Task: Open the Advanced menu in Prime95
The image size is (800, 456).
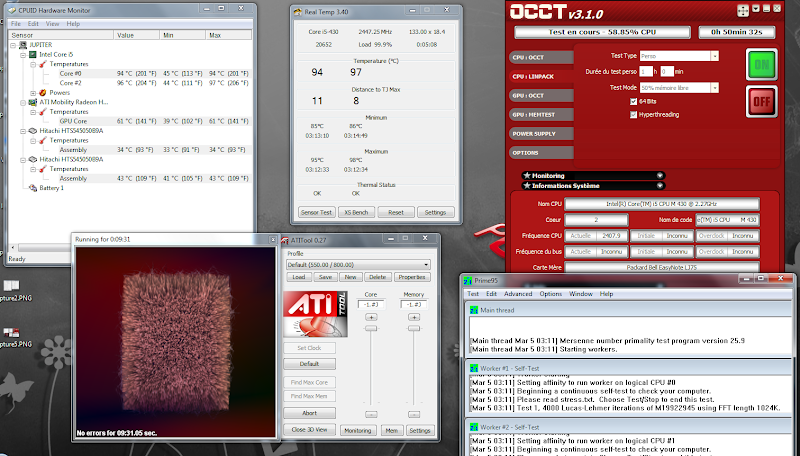Action: tap(518, 294)
